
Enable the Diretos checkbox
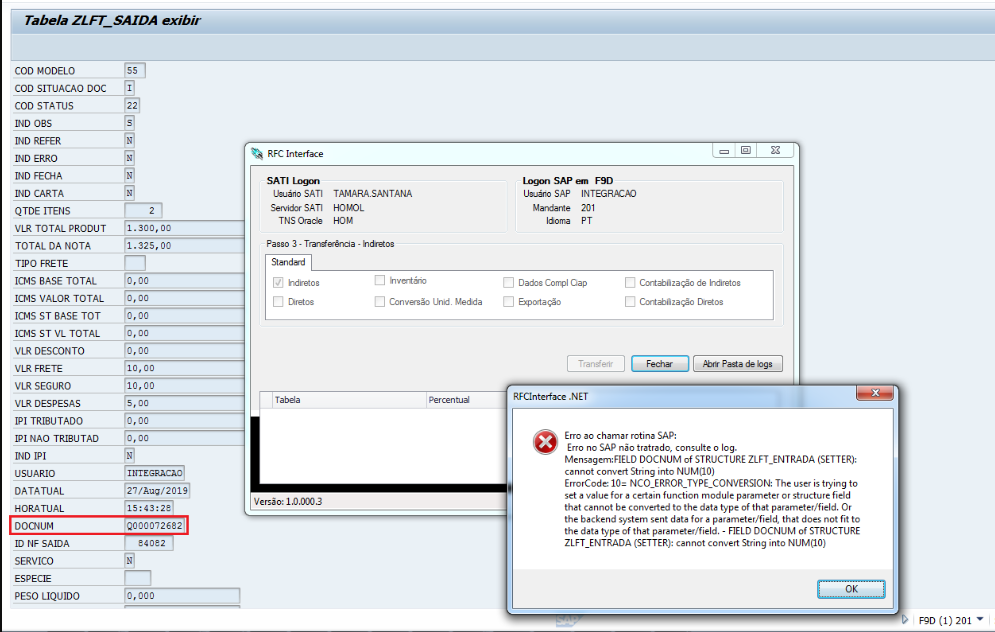click(279, 301)
